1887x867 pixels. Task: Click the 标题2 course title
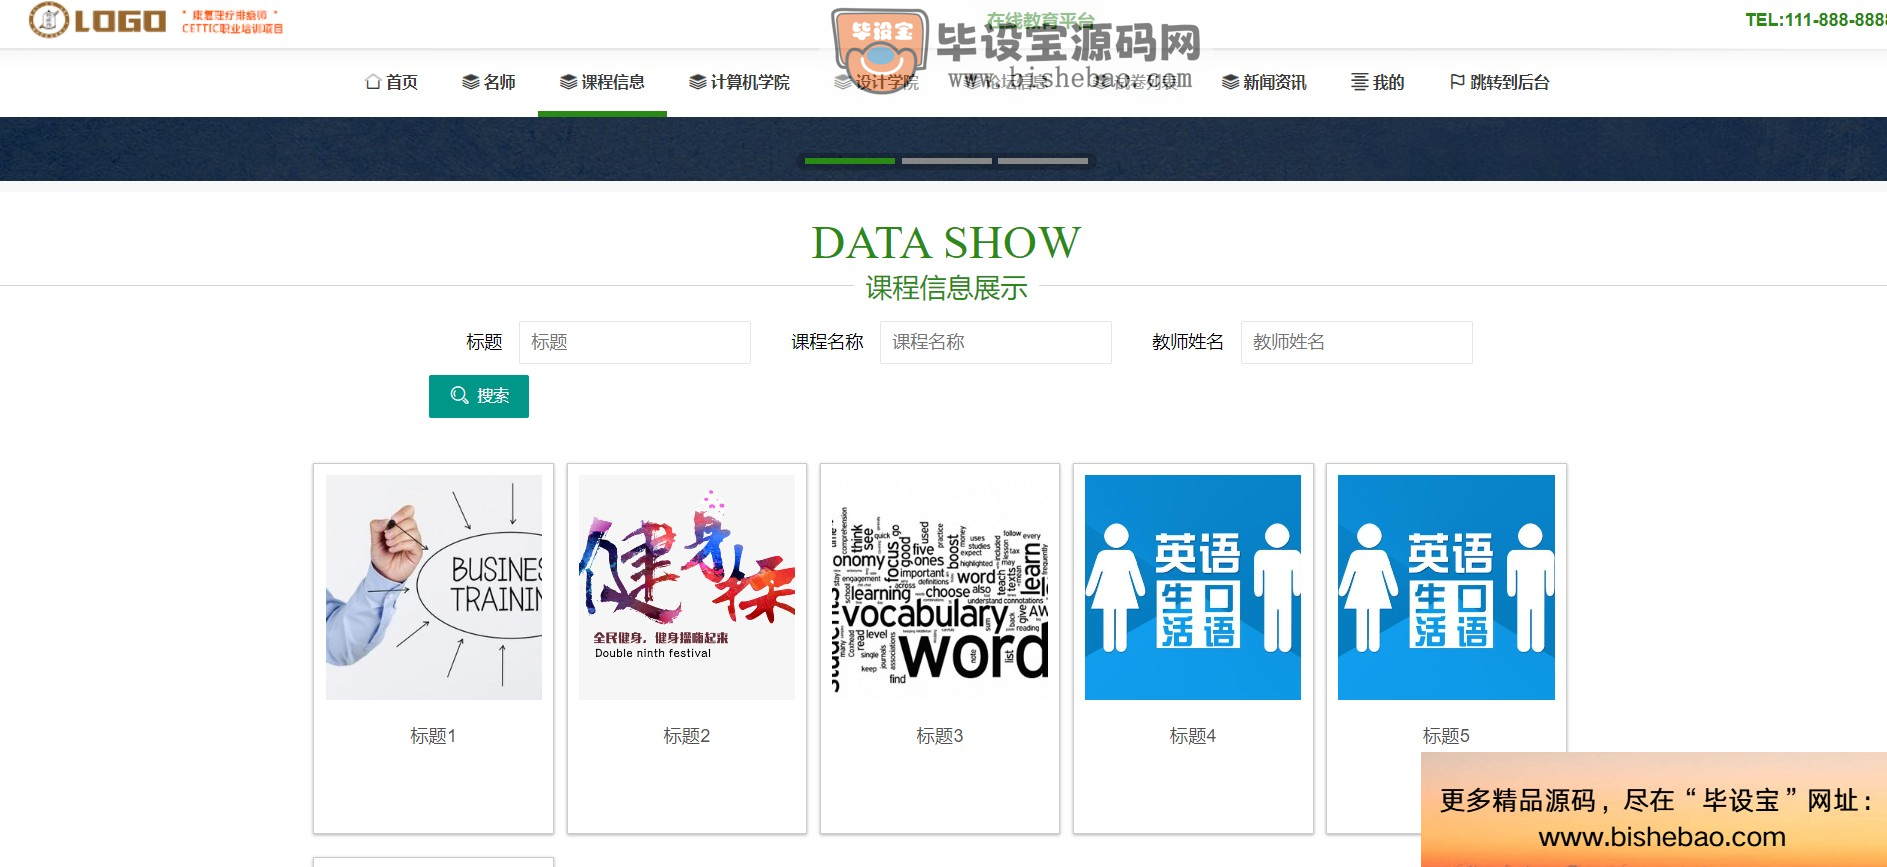(687, 736)
